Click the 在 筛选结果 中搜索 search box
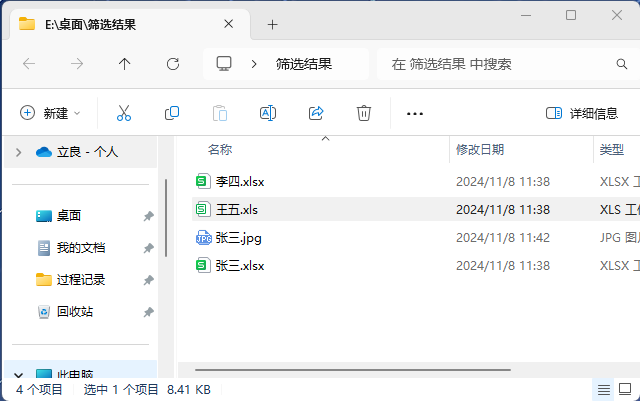The image size is (640, 401). [x=500, y=64]
